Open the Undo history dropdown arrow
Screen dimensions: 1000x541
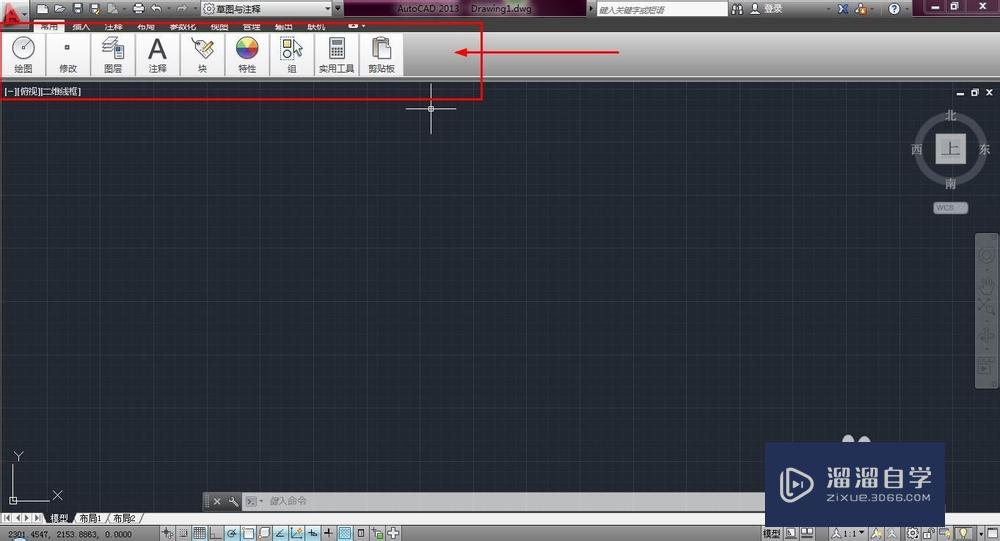click(168, 9)
